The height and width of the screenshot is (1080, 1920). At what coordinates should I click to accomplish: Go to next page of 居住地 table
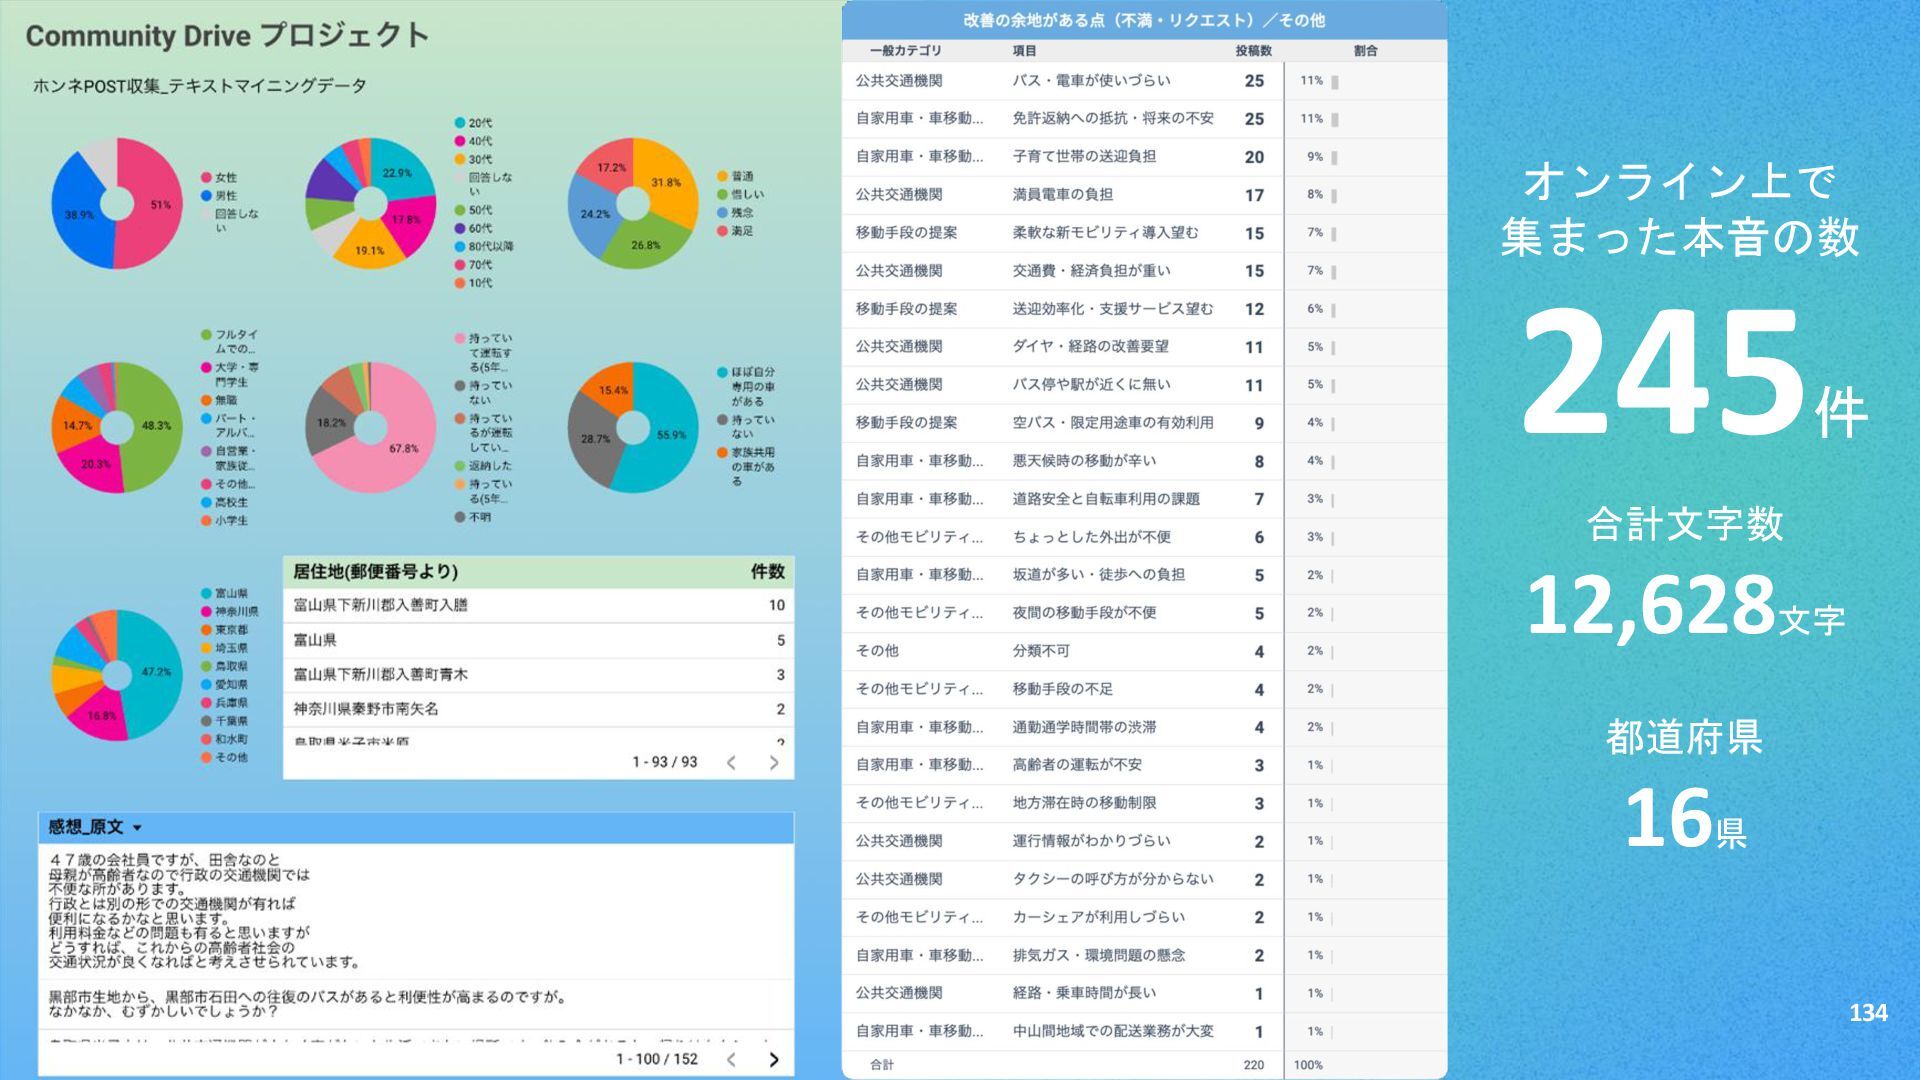pyautogui.click(x=773, y=763)
